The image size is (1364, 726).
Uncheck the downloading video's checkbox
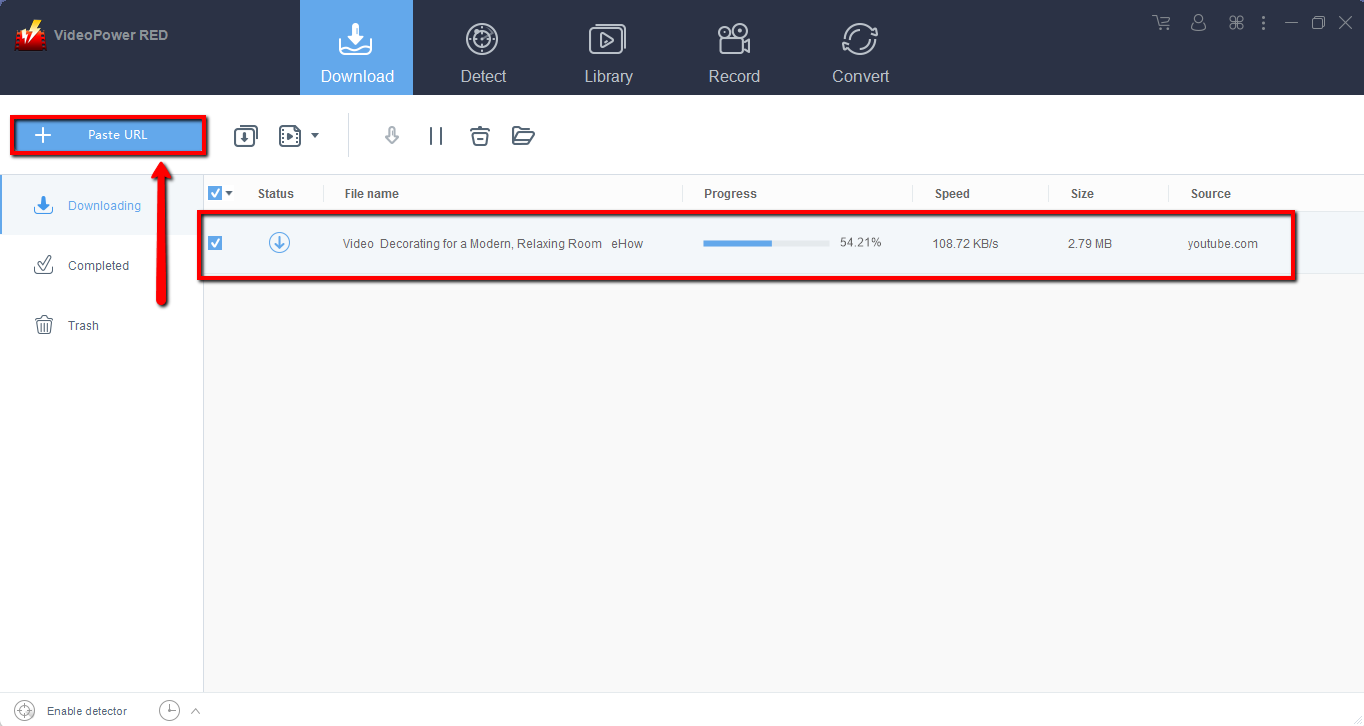pyautogui.click(x=215, y=242)
